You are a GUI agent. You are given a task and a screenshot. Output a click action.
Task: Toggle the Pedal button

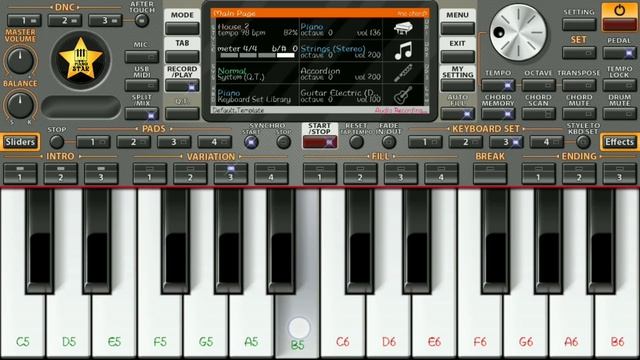point(619,53)
